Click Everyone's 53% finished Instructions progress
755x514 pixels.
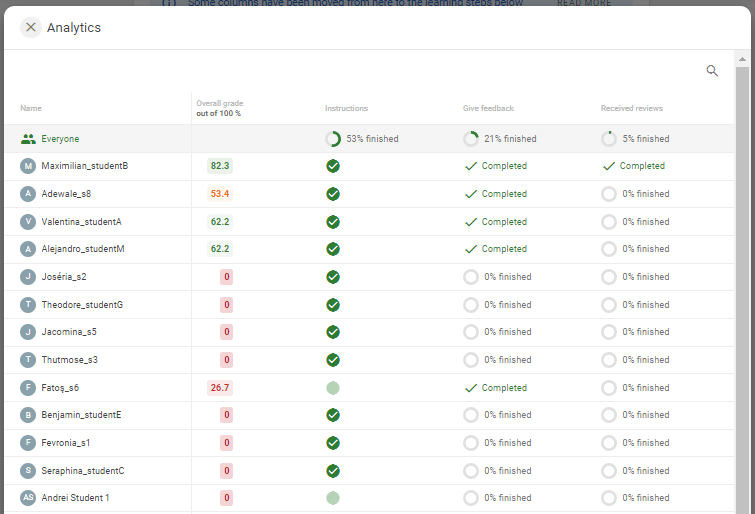point(362,139)
